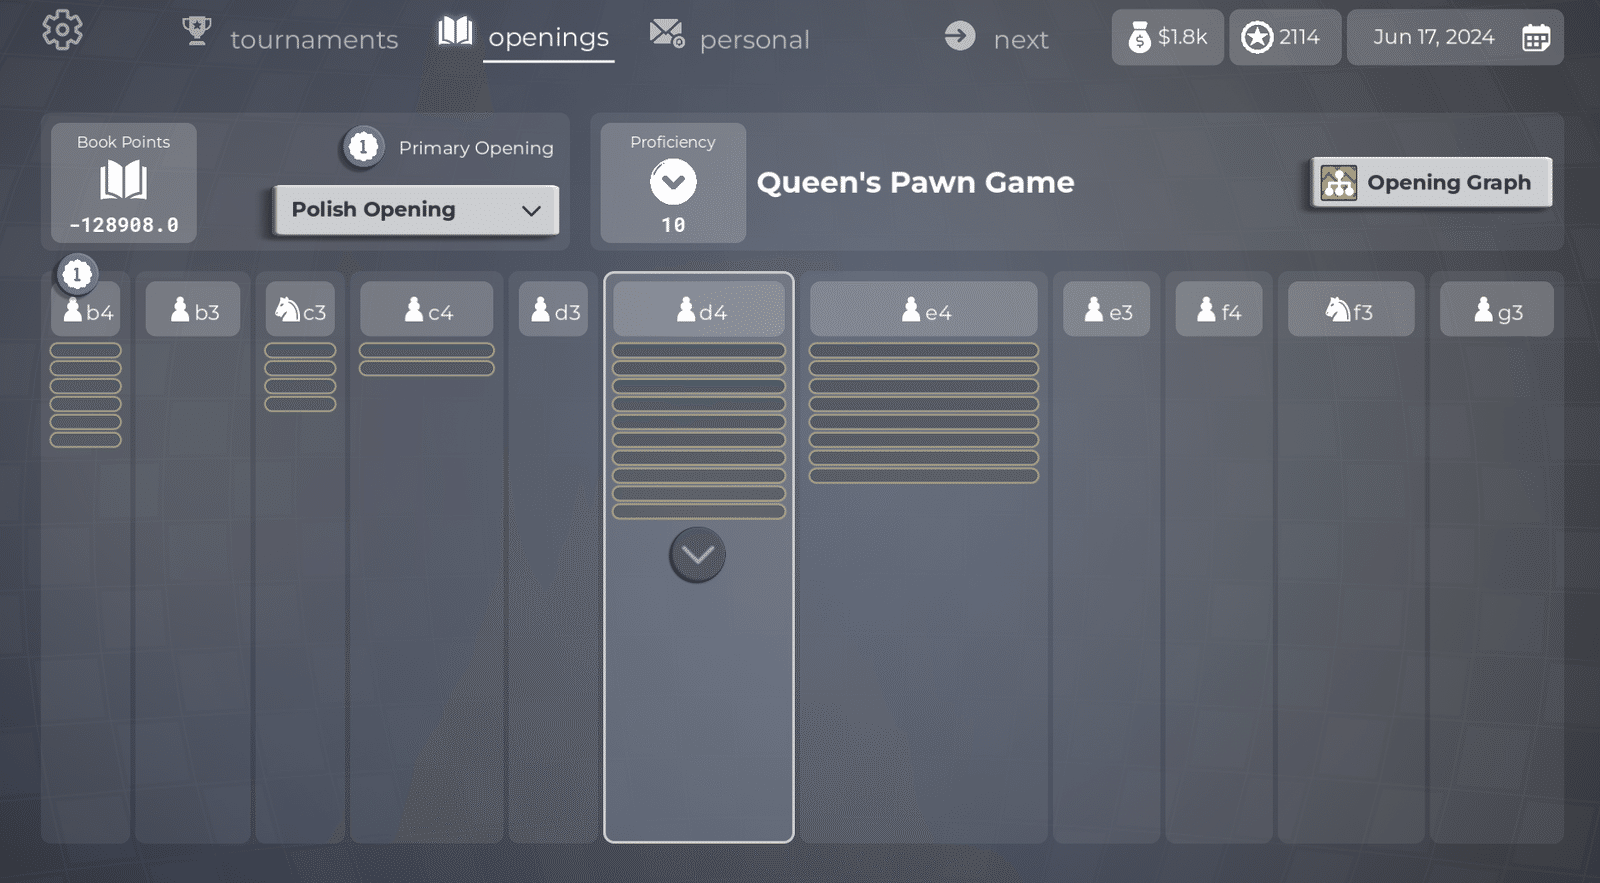Click the proficiency value 10
This screenshot has height=883, width=1600.
673,225
